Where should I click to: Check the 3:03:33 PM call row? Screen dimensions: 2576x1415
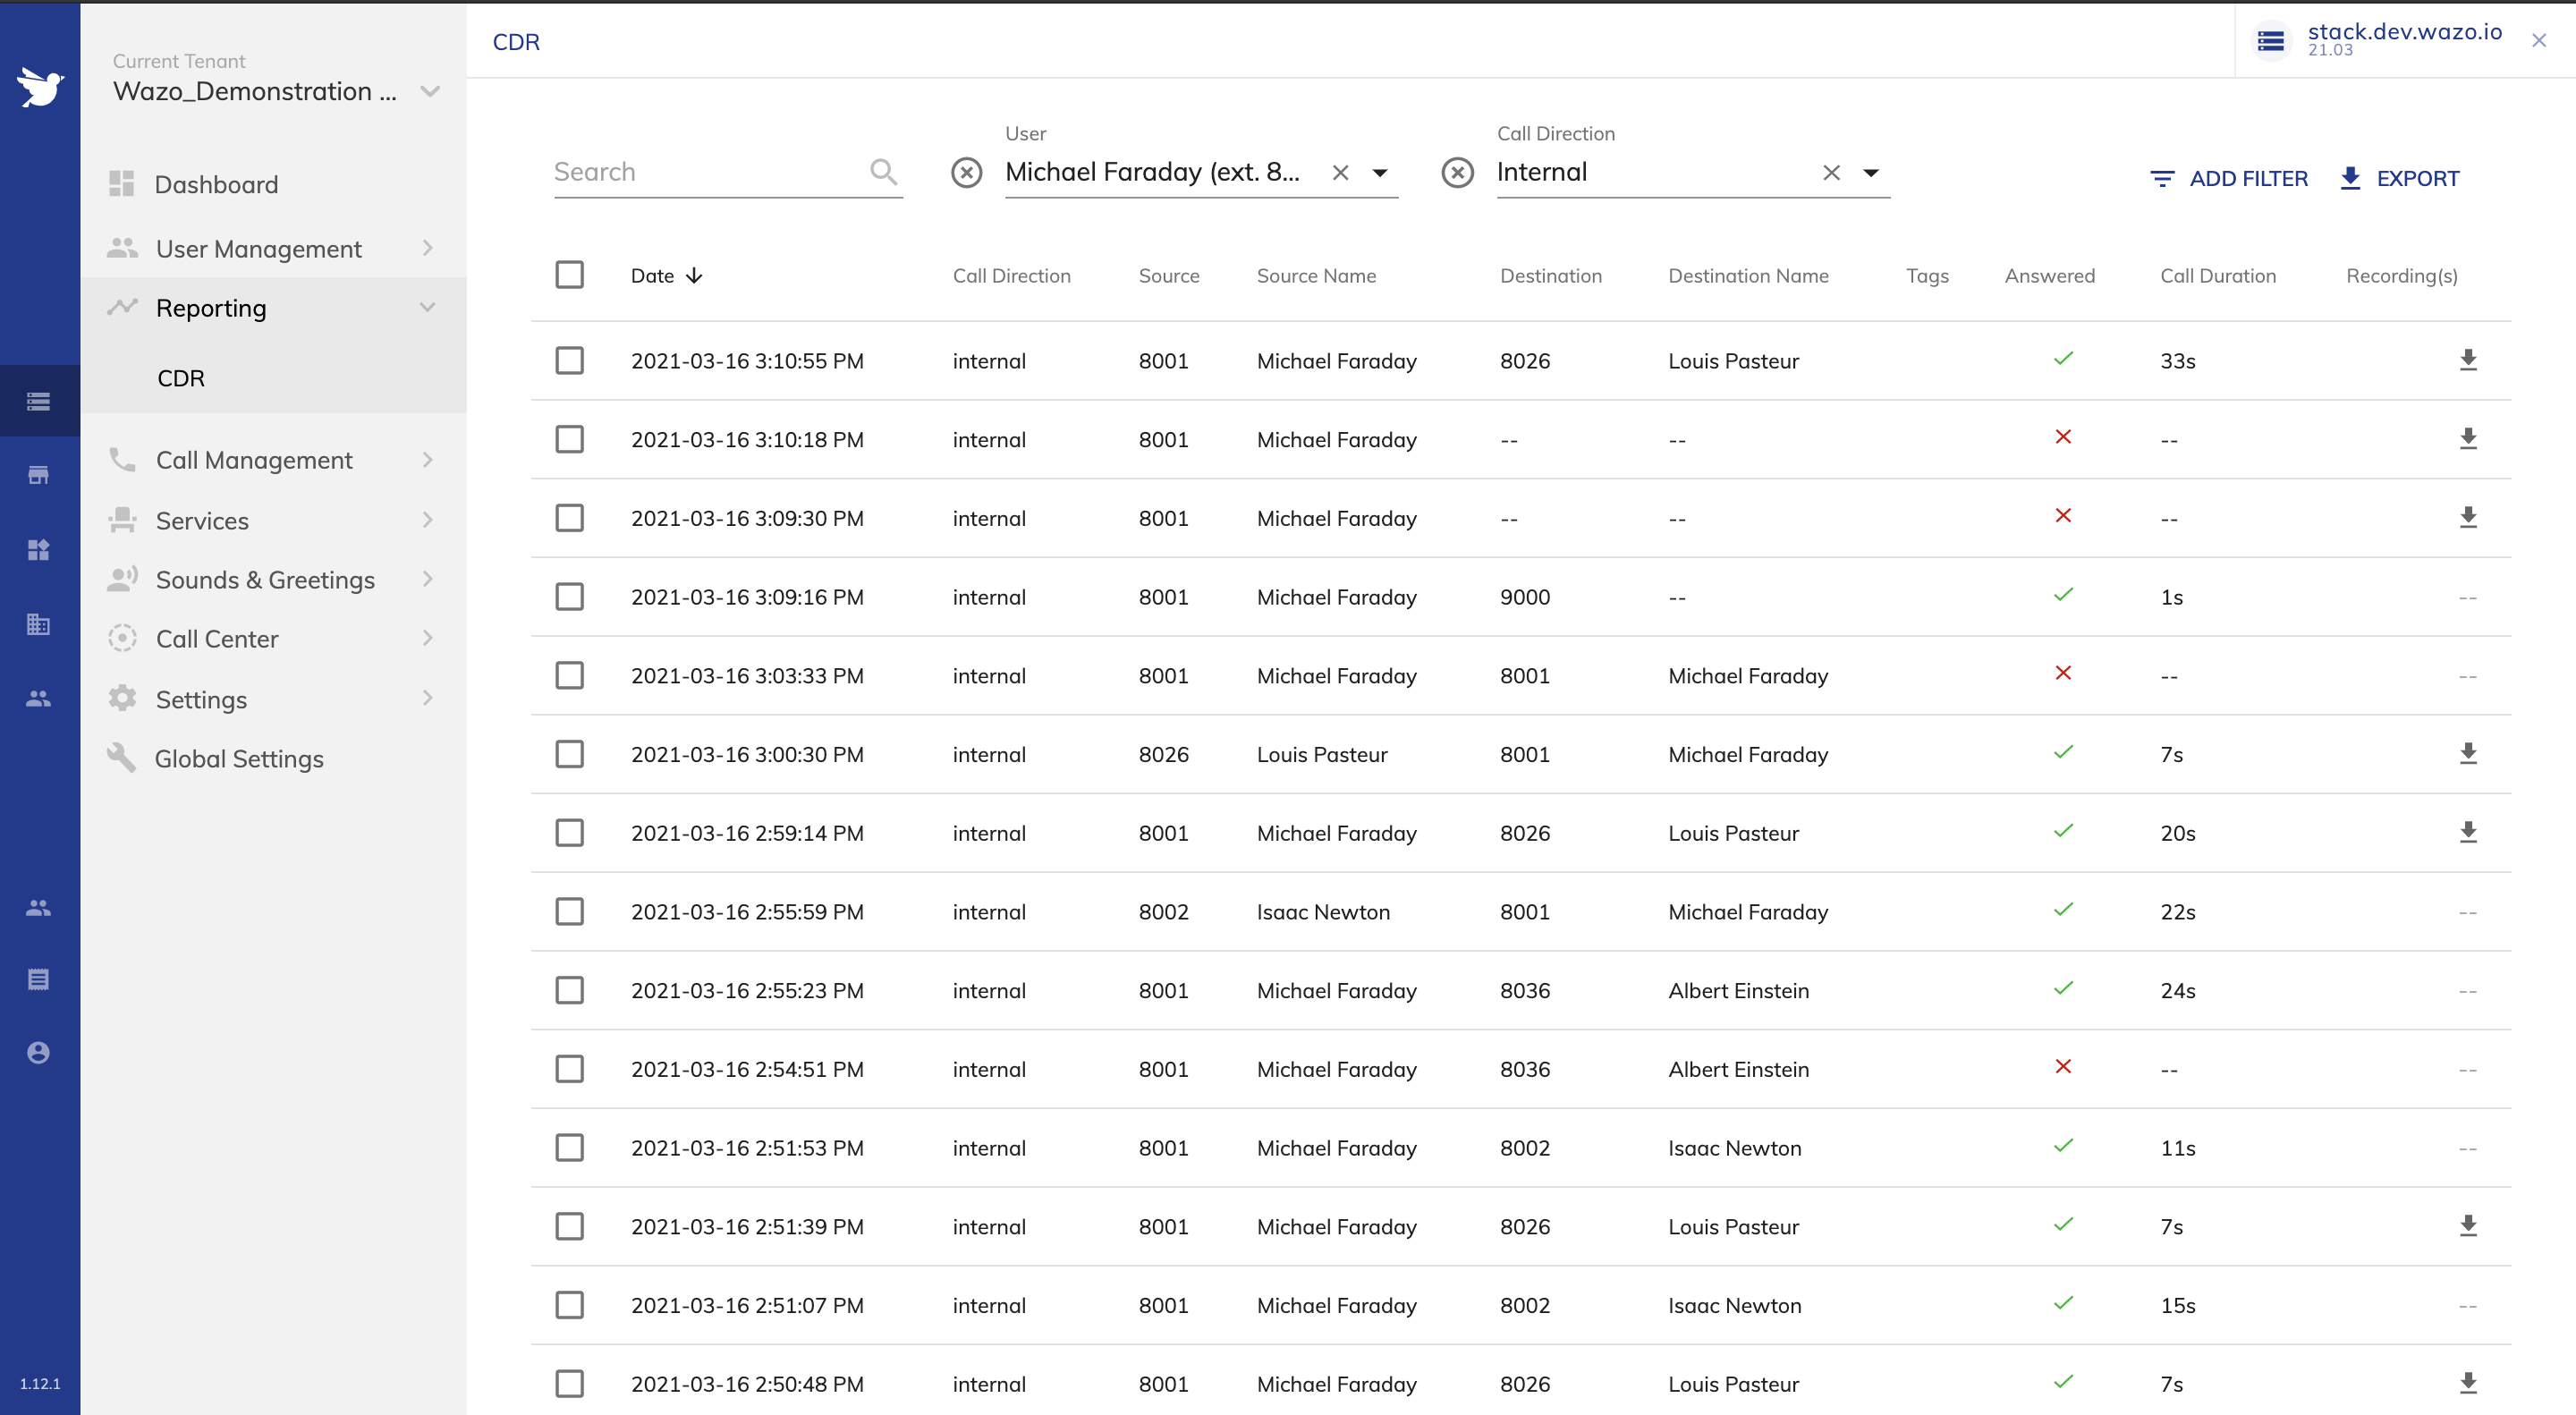coord(569,676)
